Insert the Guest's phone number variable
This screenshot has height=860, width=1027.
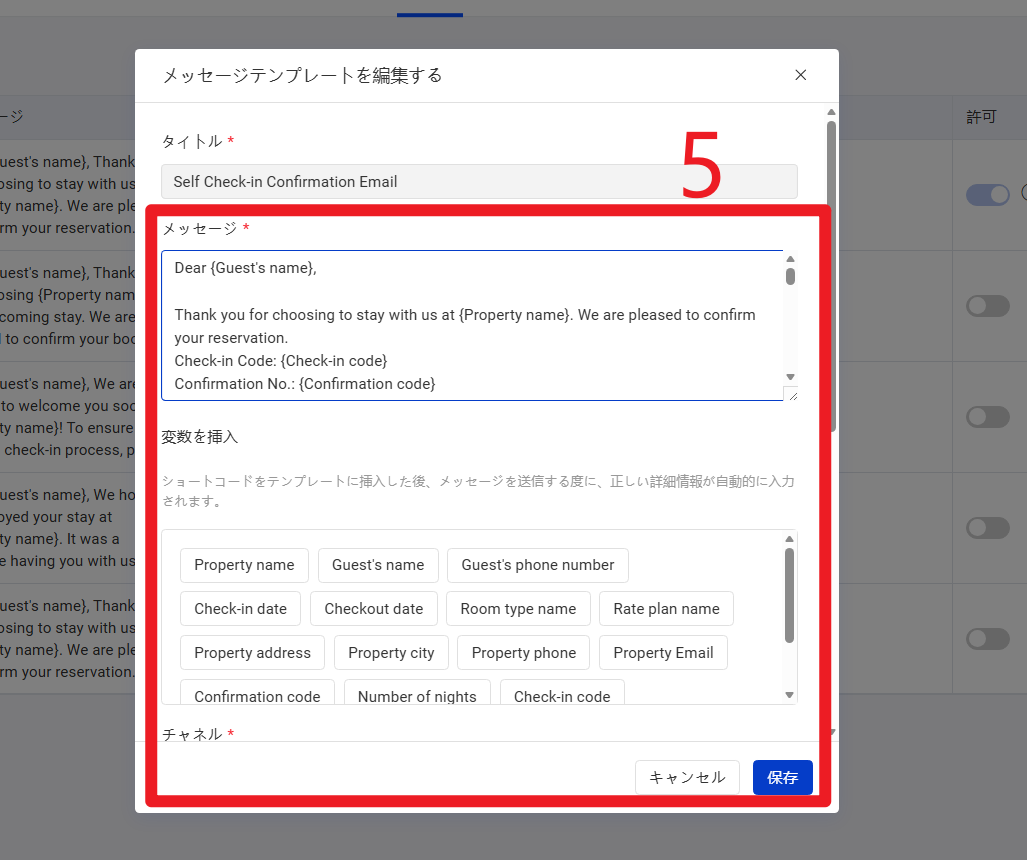(x=537, y=565)
